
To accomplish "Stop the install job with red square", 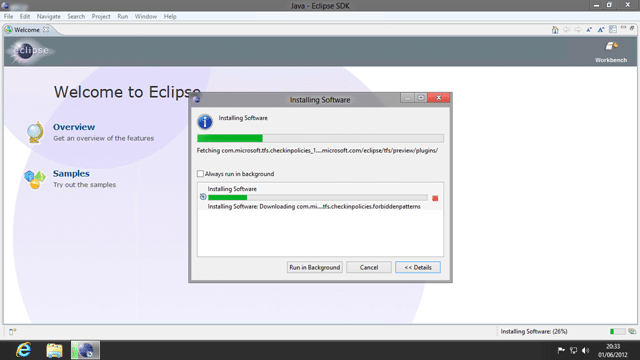I will 435,198.
